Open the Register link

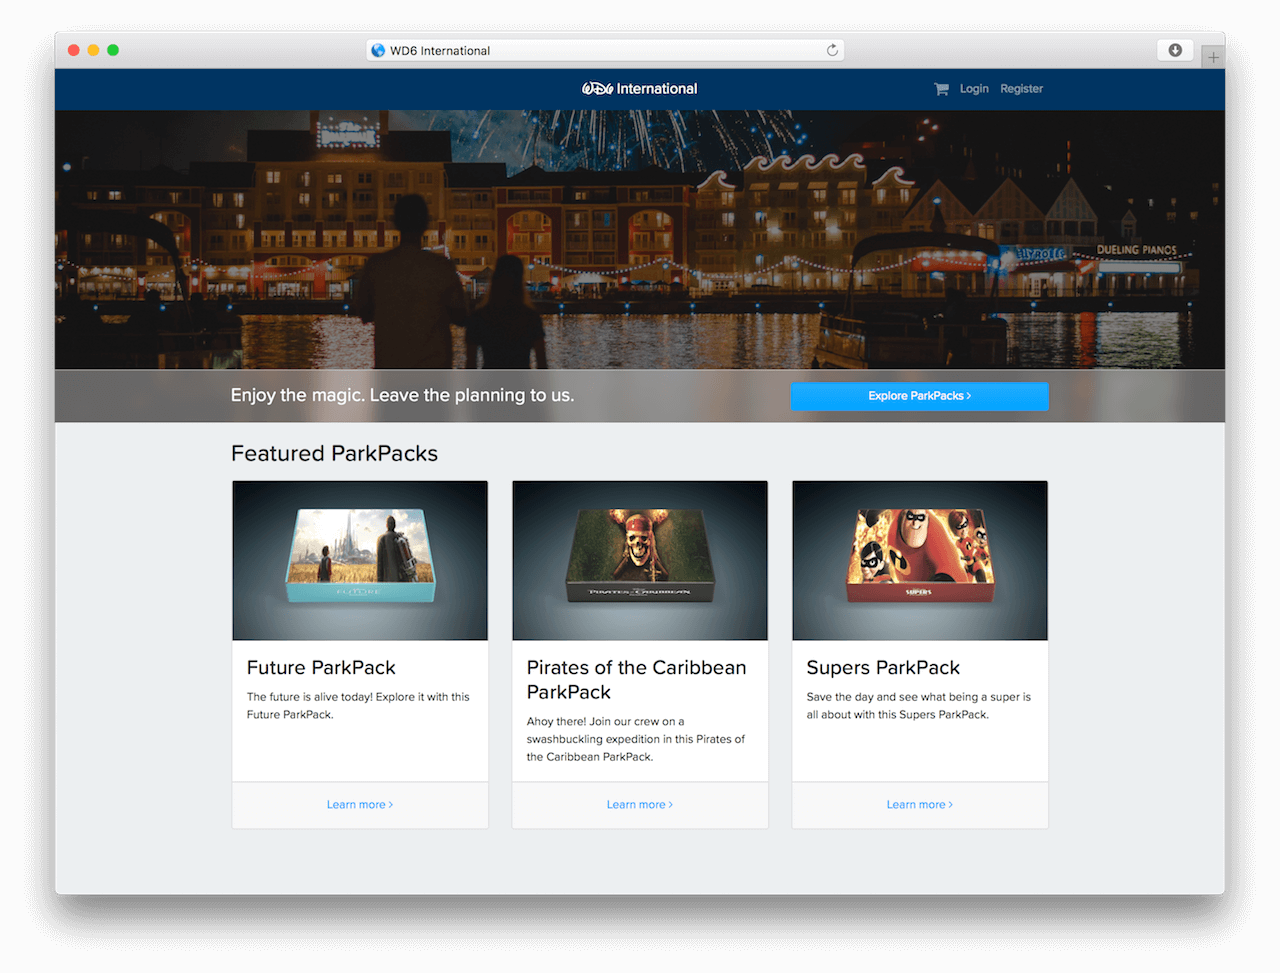[x=1021, y=89]
